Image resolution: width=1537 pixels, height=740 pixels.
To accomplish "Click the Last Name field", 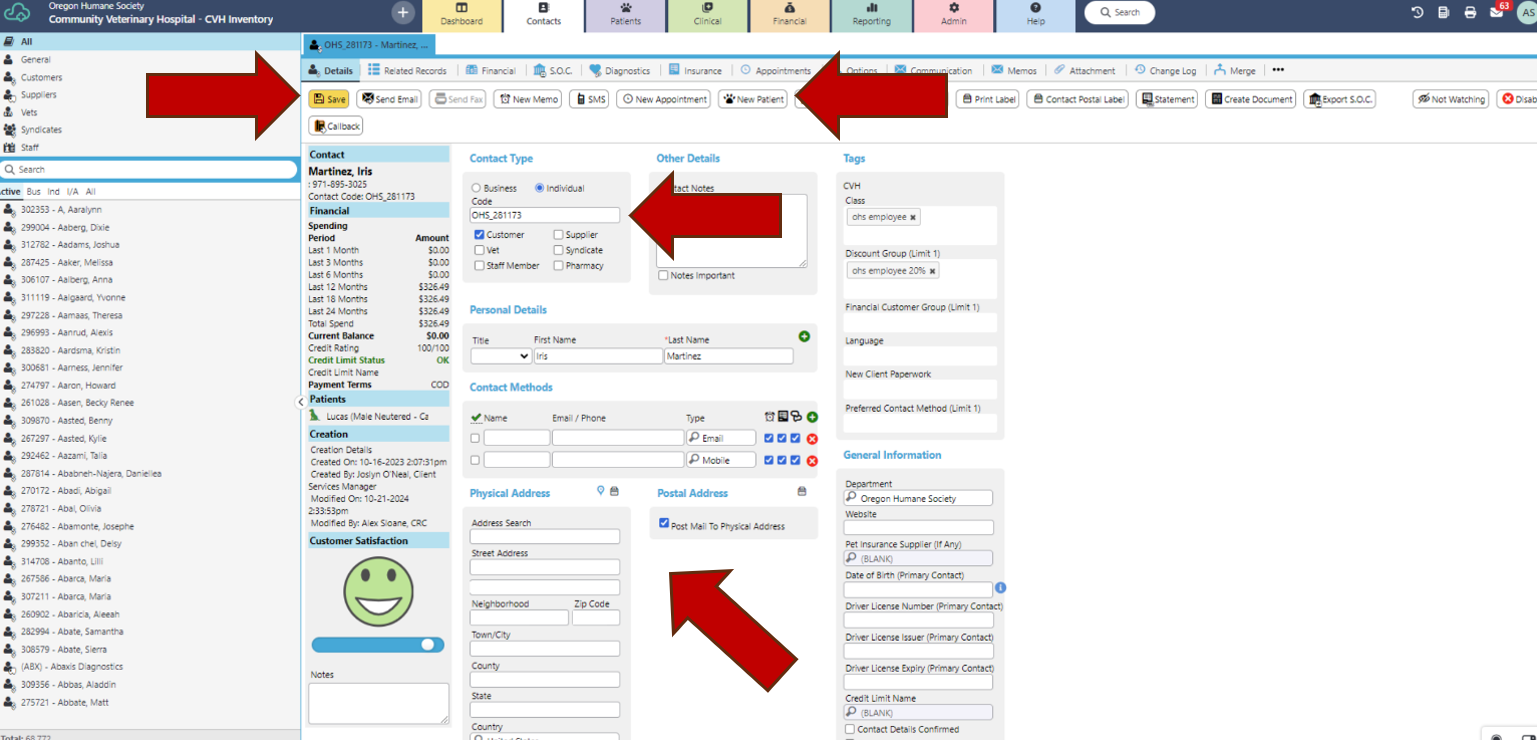I will tap(729, 356).
